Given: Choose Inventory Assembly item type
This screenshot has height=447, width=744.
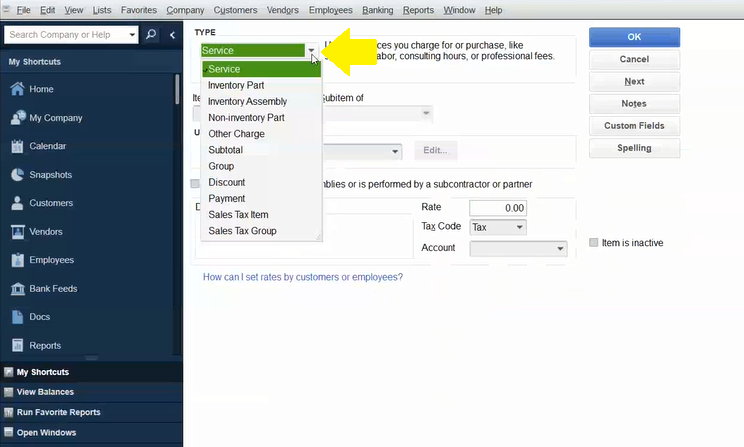Looking at the screenshot, I should [x=261, y=102].
